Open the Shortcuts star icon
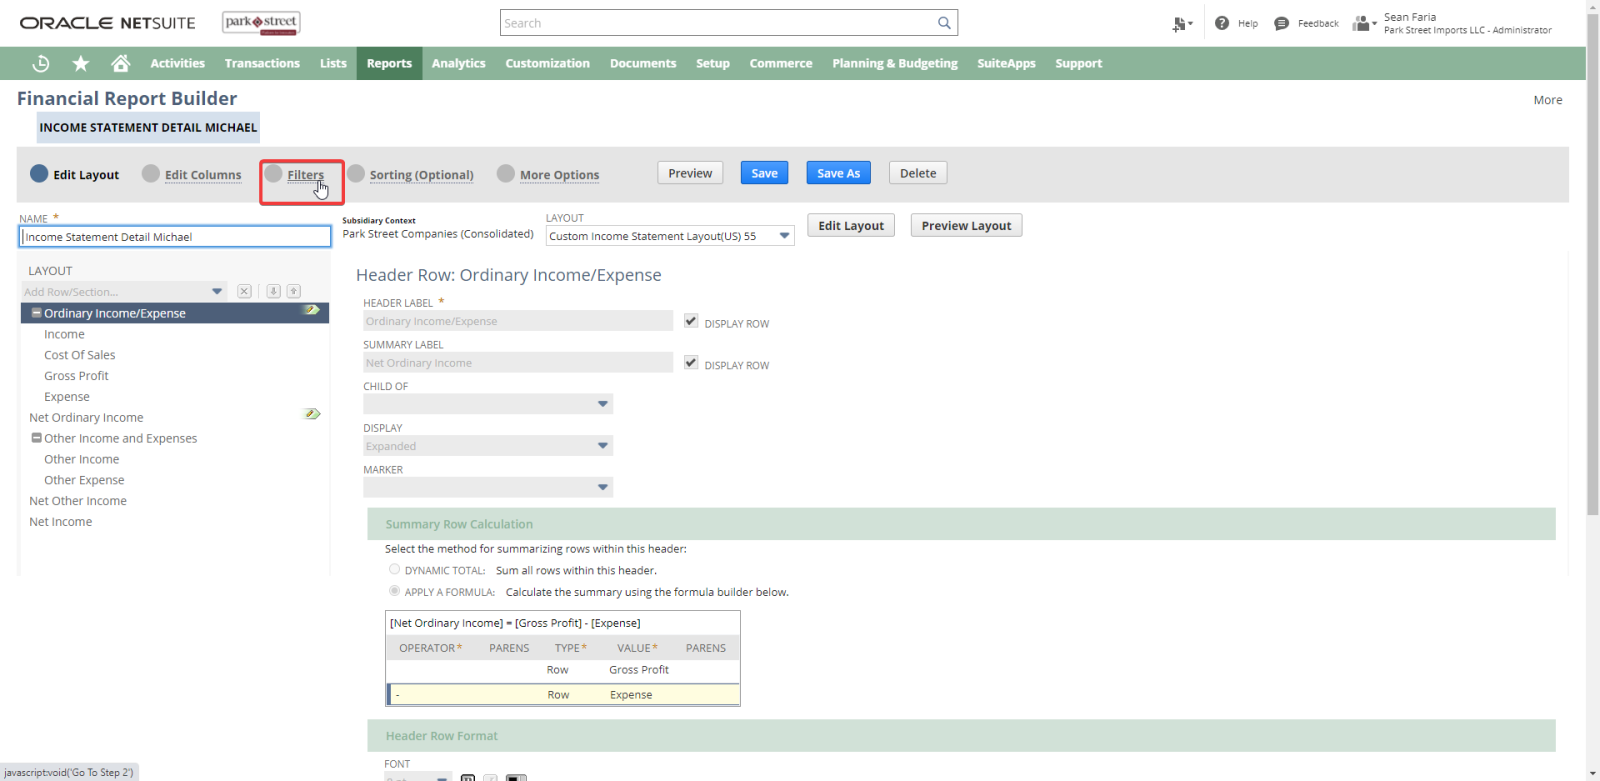Viewport: 1600px width, 781px height. tap(81, 63)
